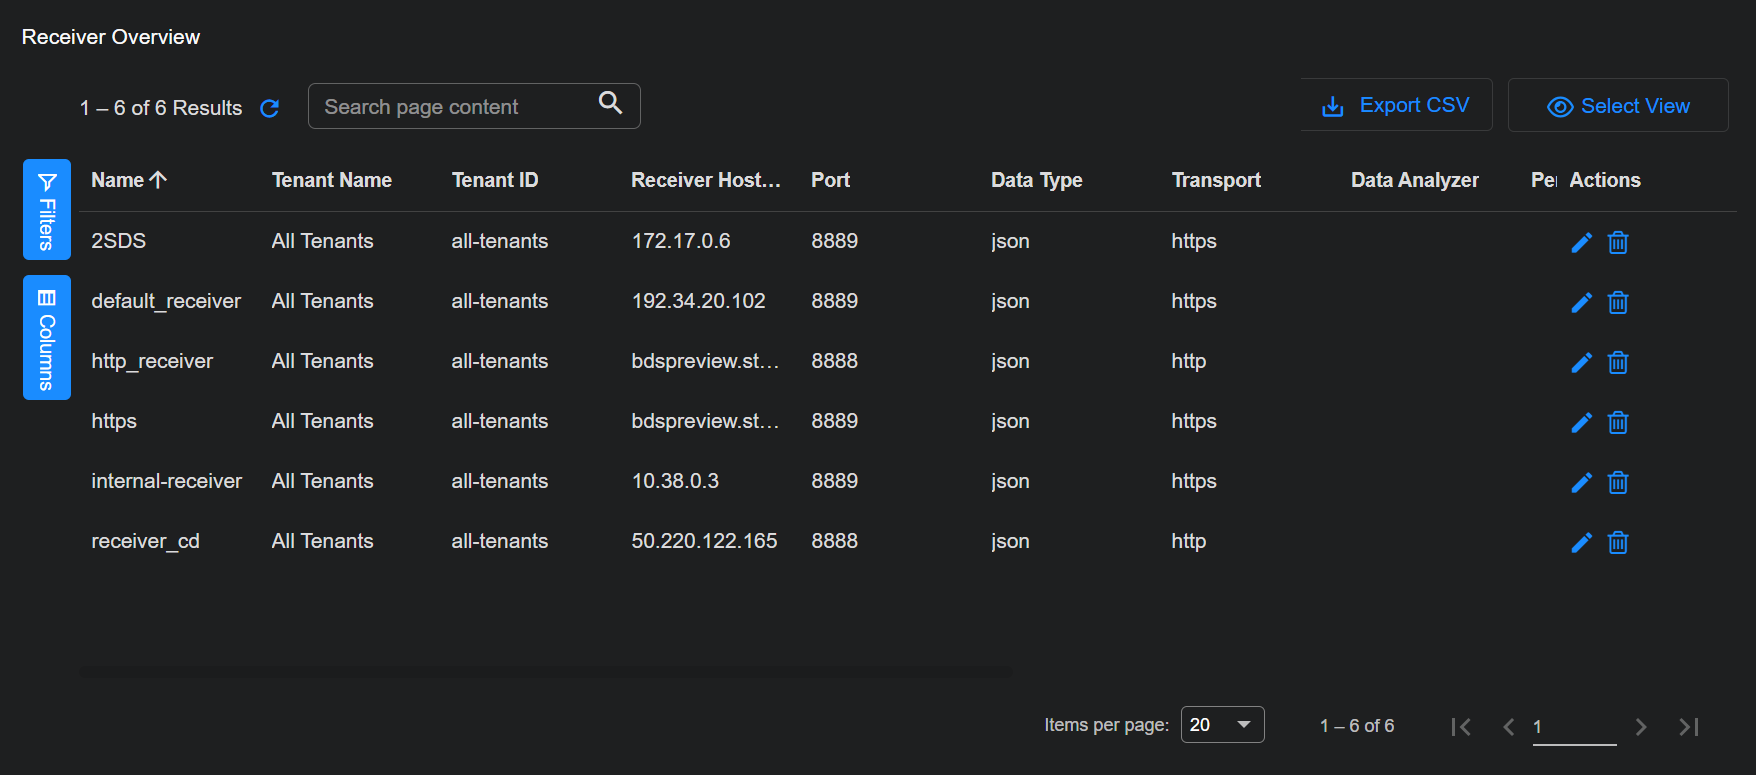Screen dimensions: 1756x775
Task: Edit the 2SDS receiver
Action: tap(1581, 243)
